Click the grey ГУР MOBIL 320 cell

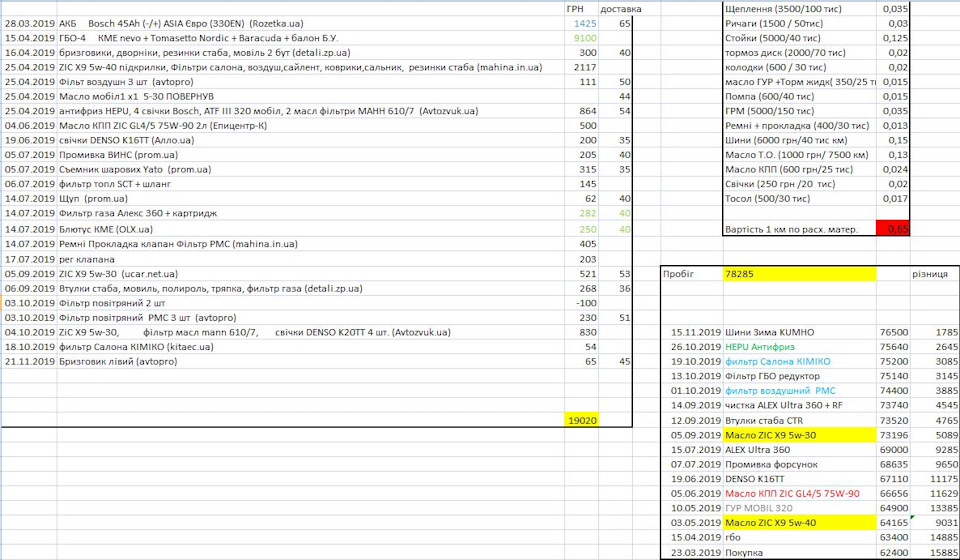pyautogui.click(x=800, y=508)
